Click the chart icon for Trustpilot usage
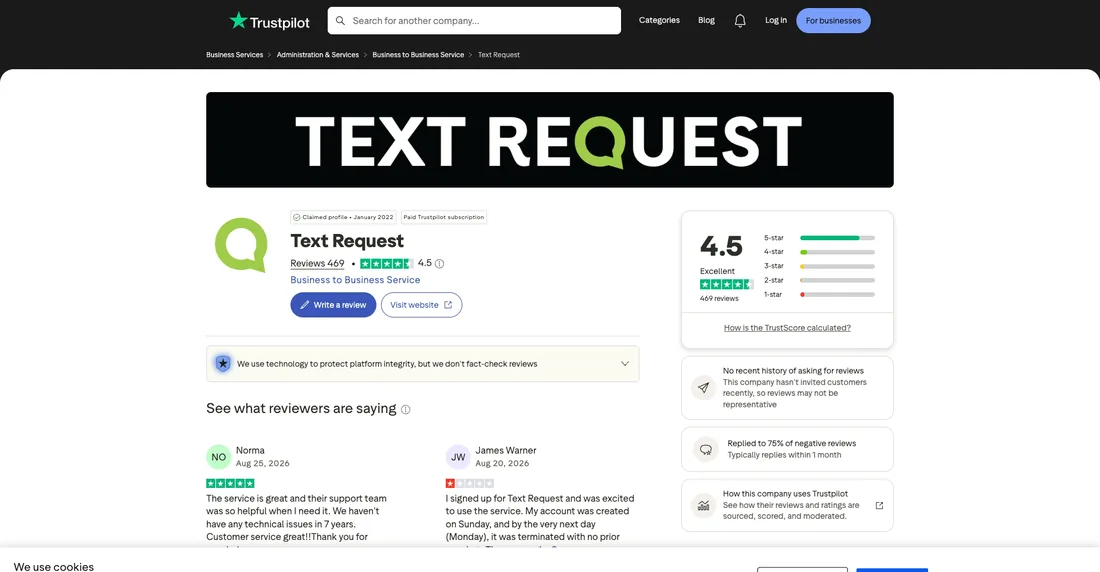 [703, 505]
